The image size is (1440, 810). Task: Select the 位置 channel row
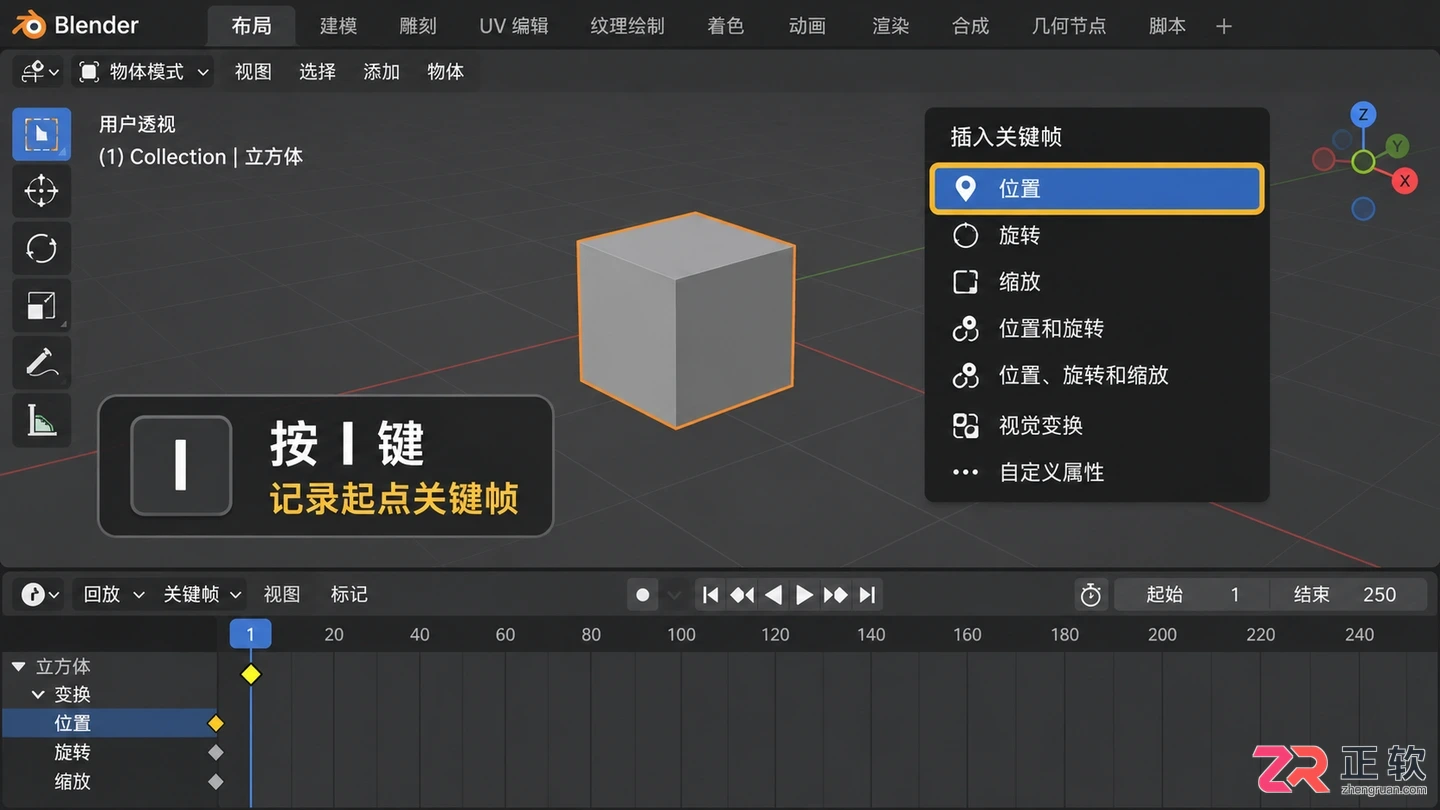coord(109,723)
